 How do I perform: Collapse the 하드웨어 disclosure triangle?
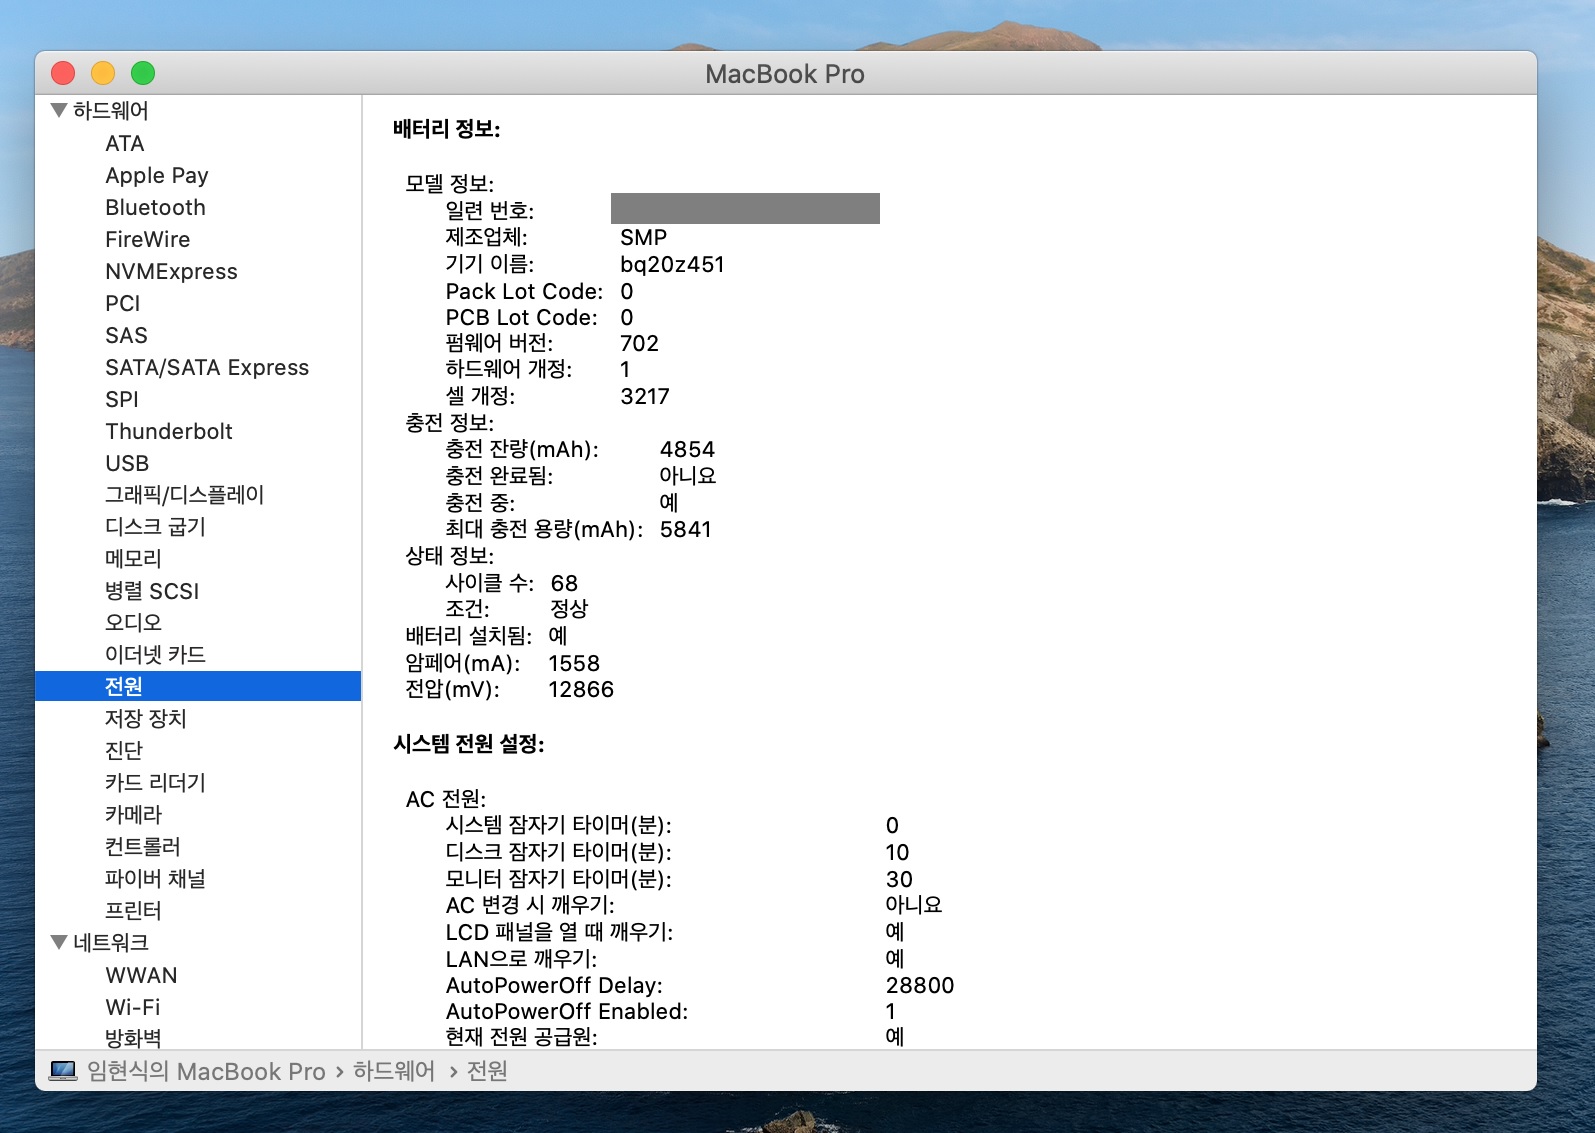point(59,110)
